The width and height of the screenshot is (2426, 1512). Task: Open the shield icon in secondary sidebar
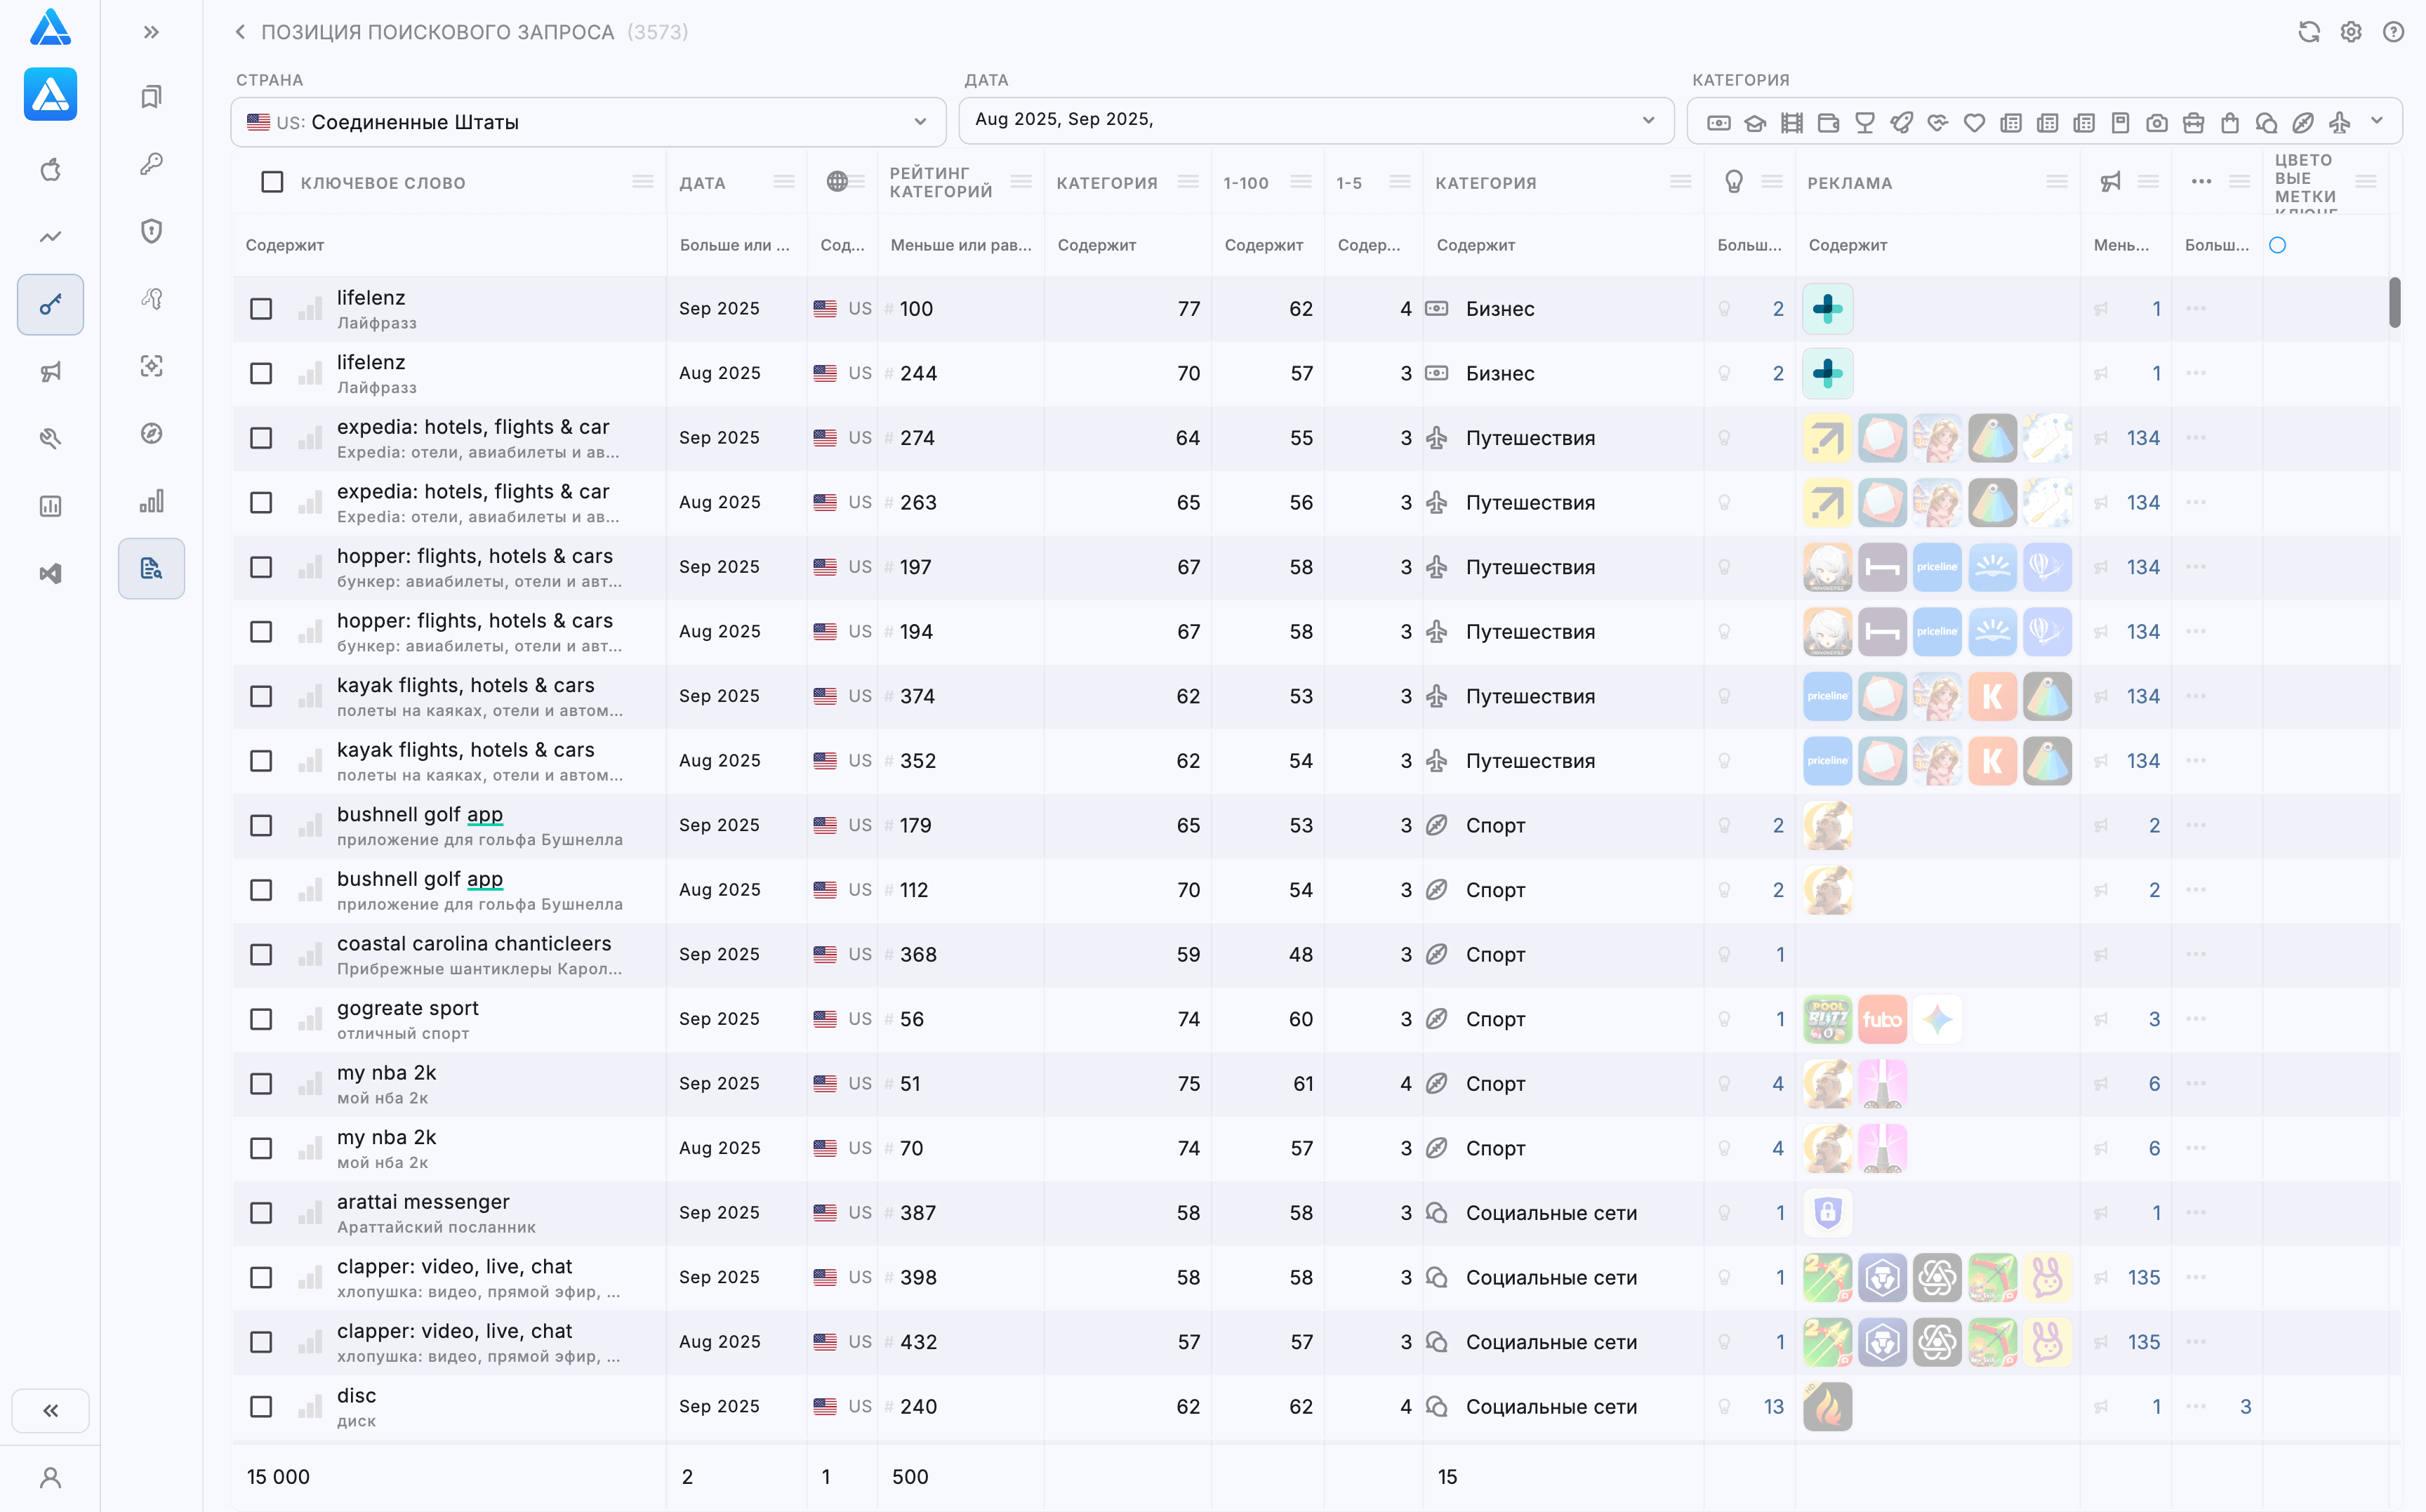click(x=151, y=231)
